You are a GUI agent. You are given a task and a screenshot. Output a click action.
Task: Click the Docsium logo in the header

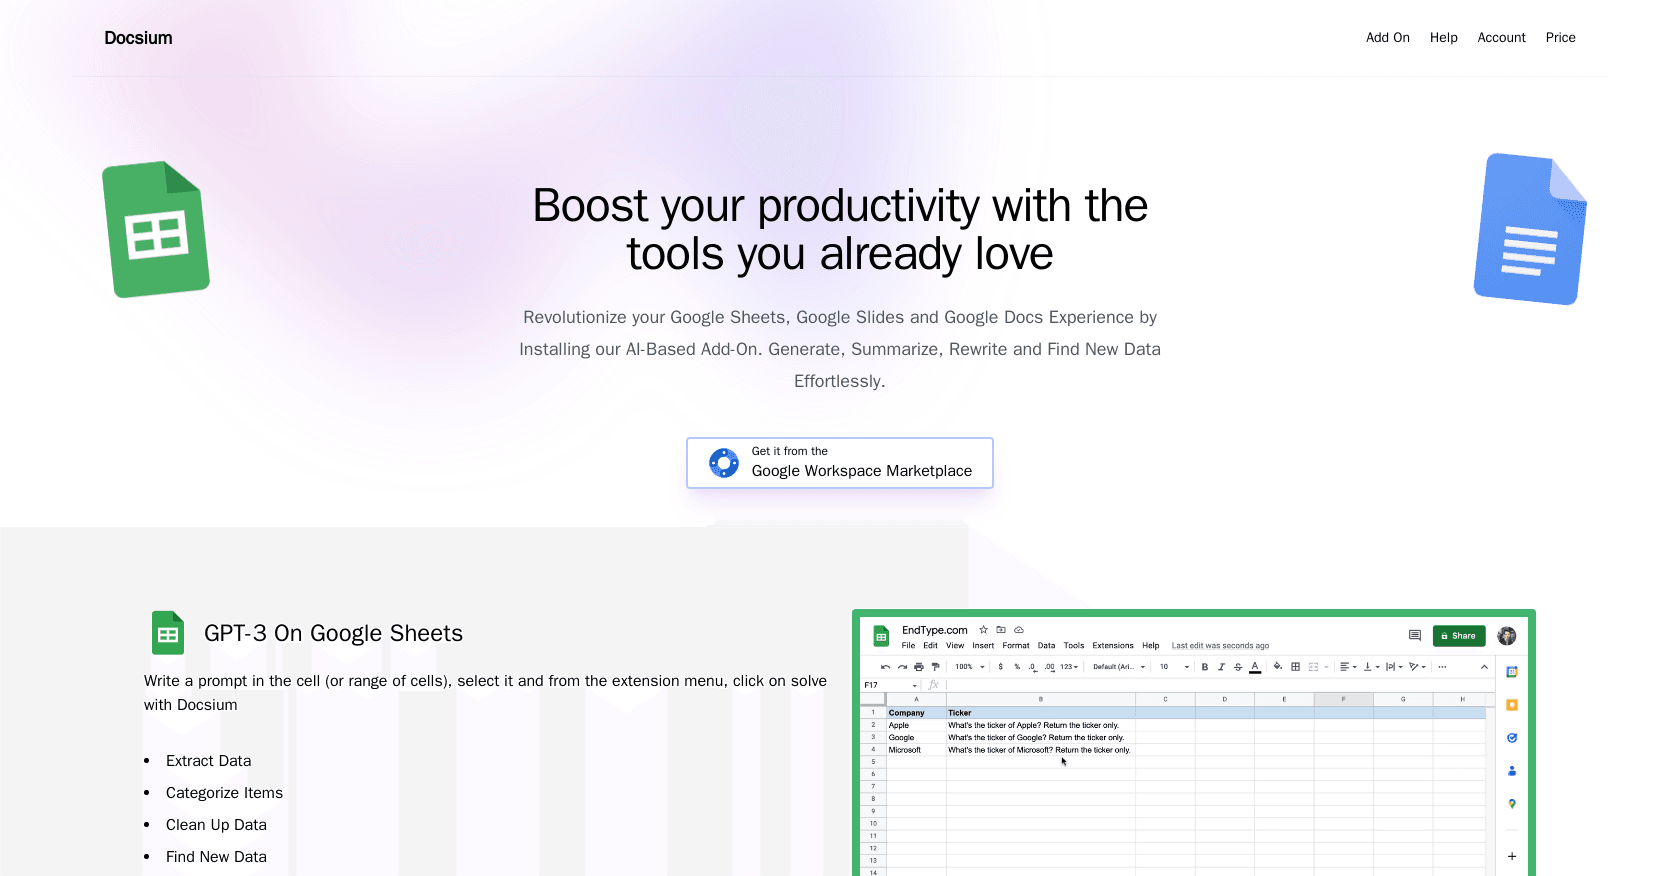tap(138, 38)
